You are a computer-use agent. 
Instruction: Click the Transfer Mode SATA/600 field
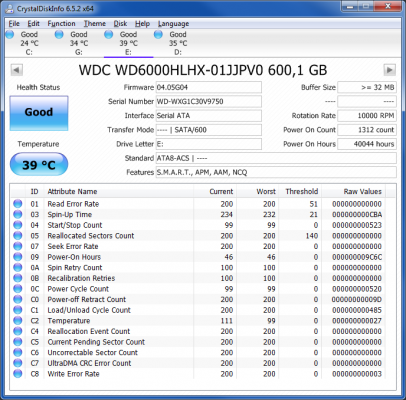(x=209, y=130)
